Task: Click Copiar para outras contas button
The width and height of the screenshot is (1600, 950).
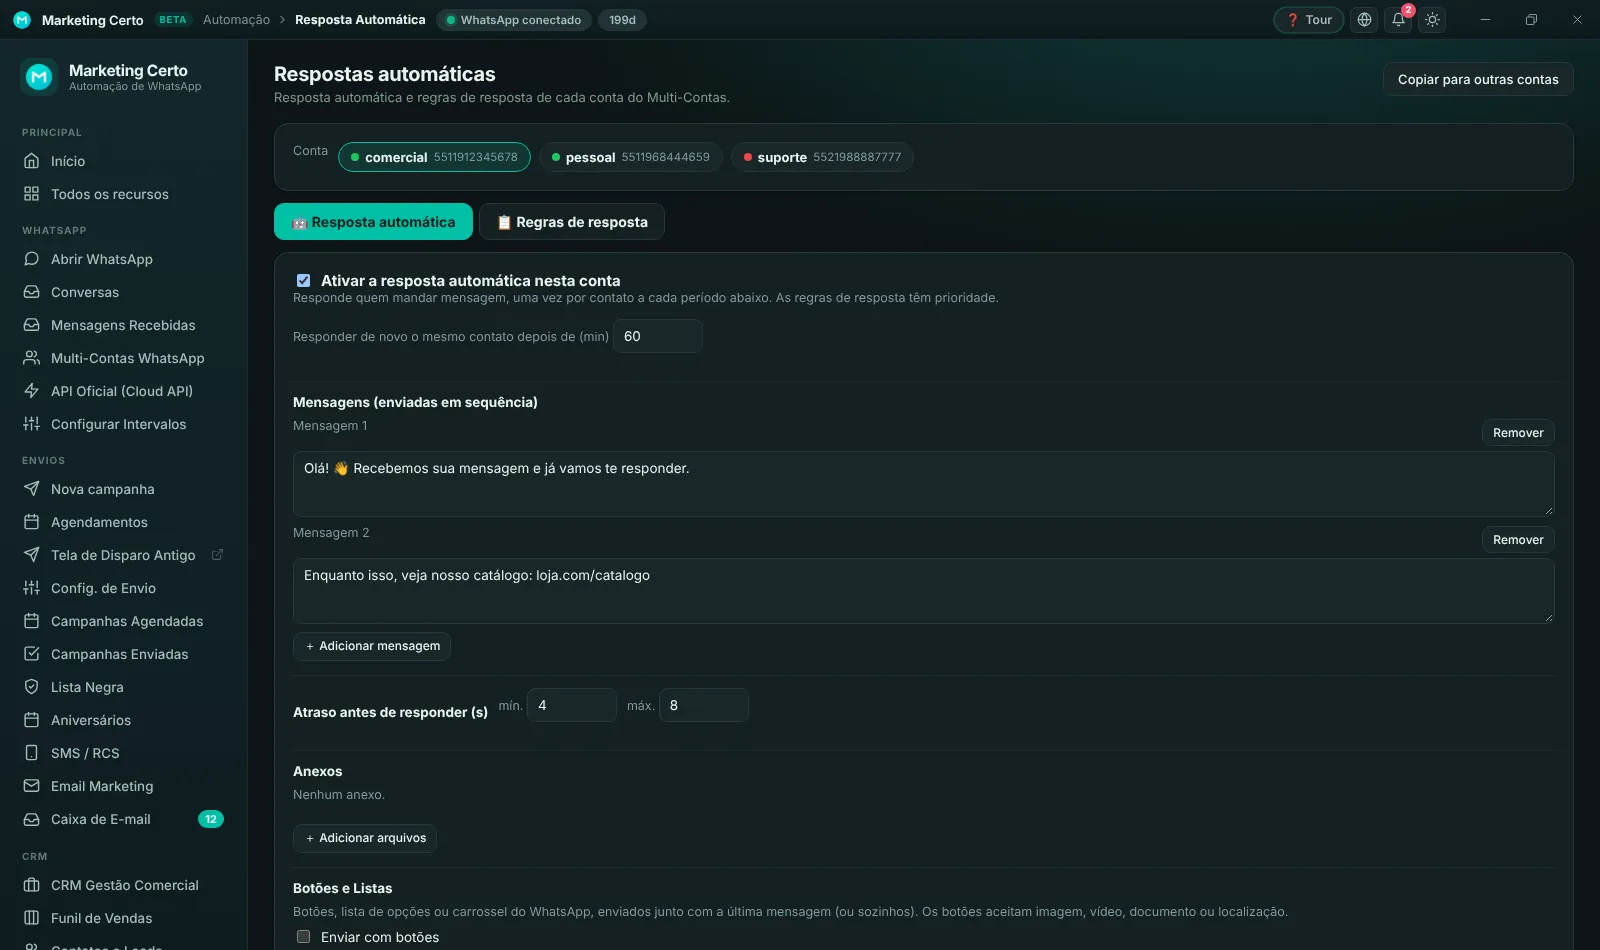Action: point(1478,79)
